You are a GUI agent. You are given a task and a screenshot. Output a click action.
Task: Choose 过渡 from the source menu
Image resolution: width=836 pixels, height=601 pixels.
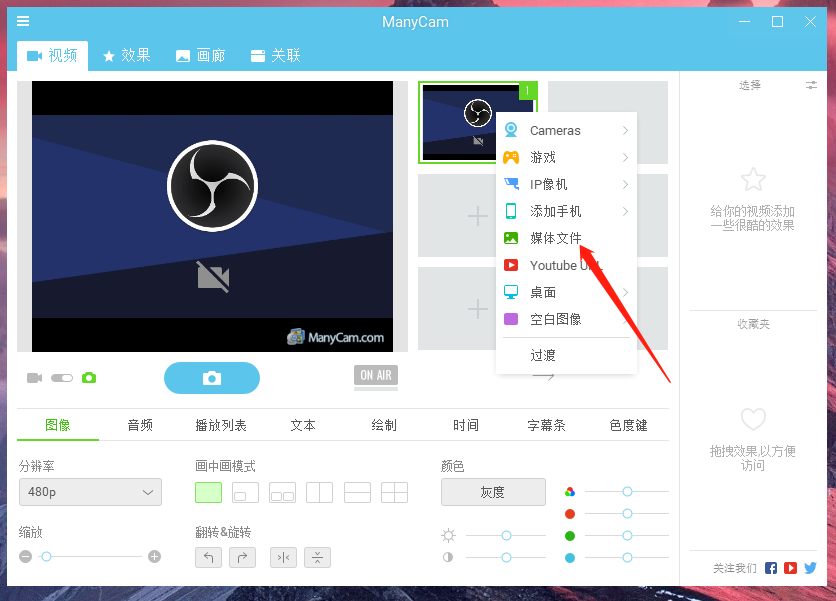[566, 355]
